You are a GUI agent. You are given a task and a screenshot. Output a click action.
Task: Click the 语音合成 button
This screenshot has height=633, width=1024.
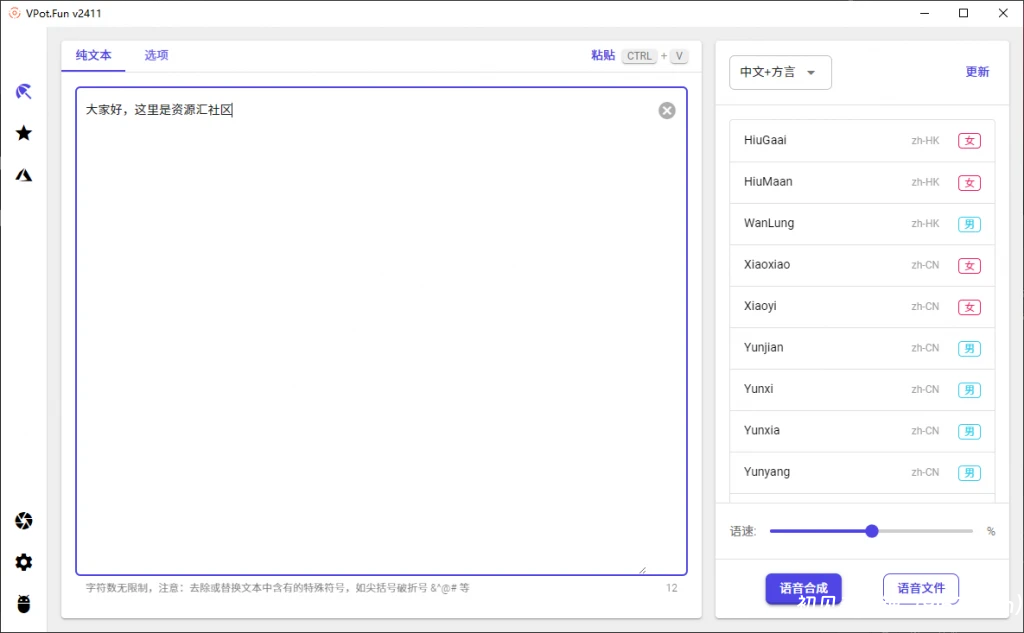coord(804,589)
